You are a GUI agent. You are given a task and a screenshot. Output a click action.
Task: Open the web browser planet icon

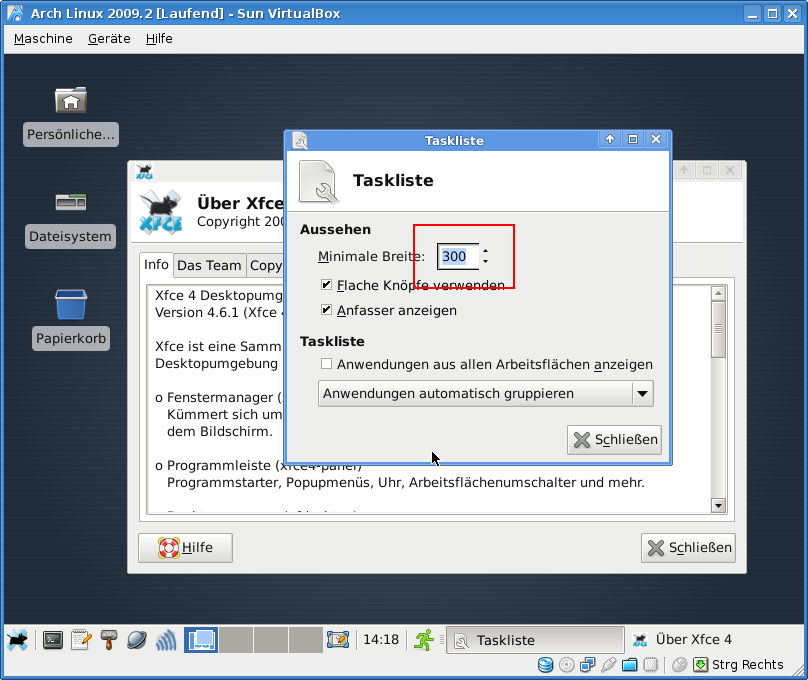(137, 640)
